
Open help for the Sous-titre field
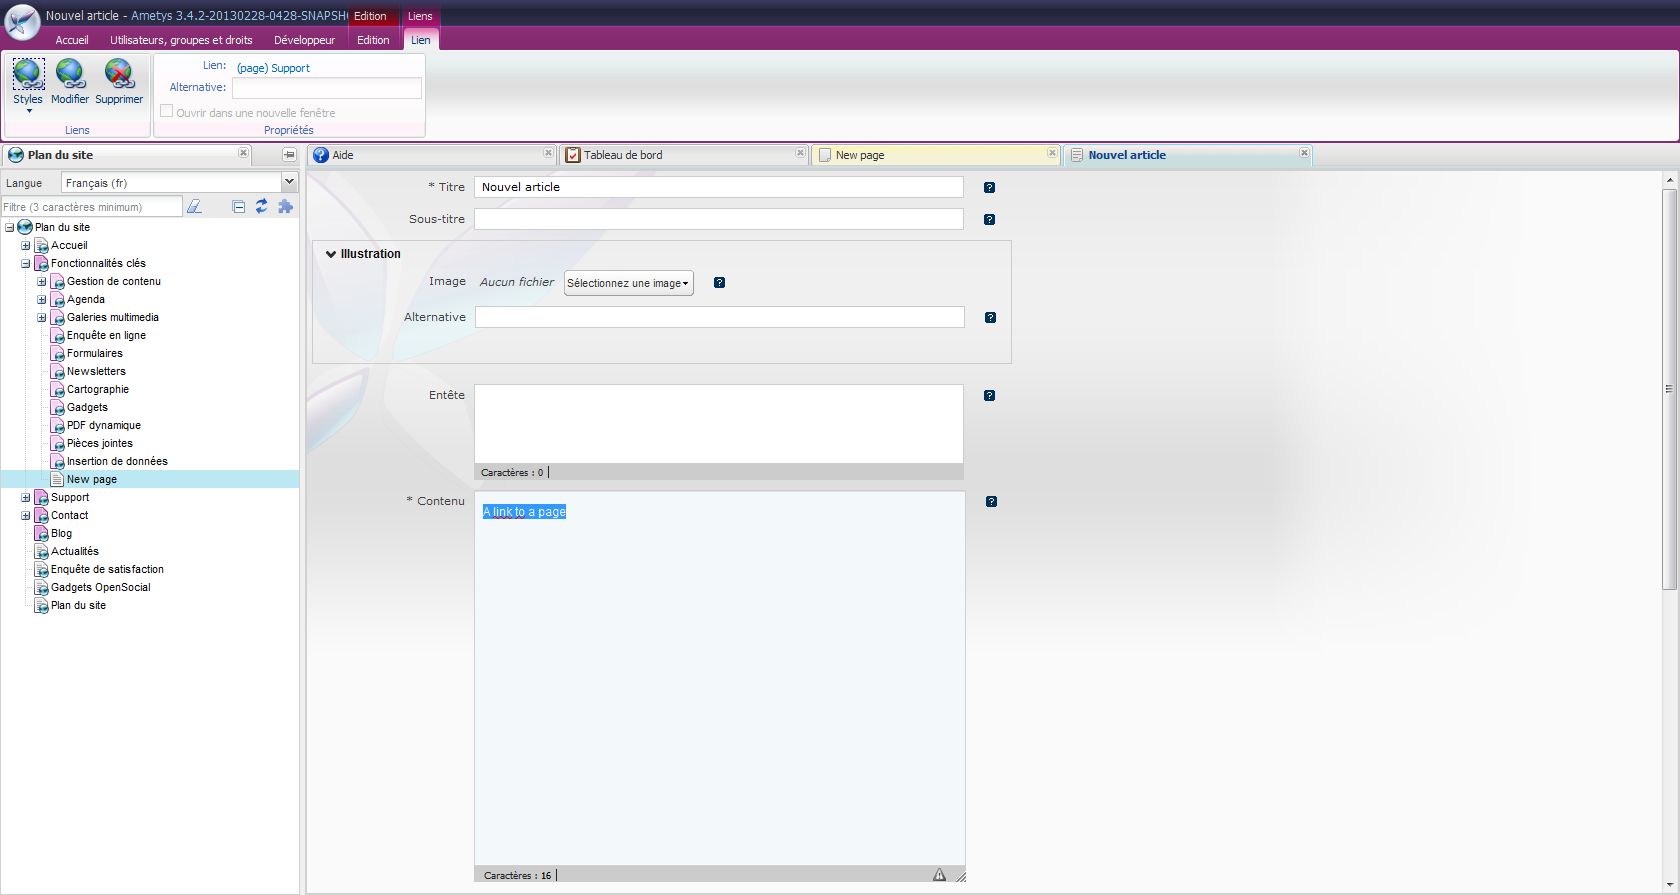click(x=989, y=219)
